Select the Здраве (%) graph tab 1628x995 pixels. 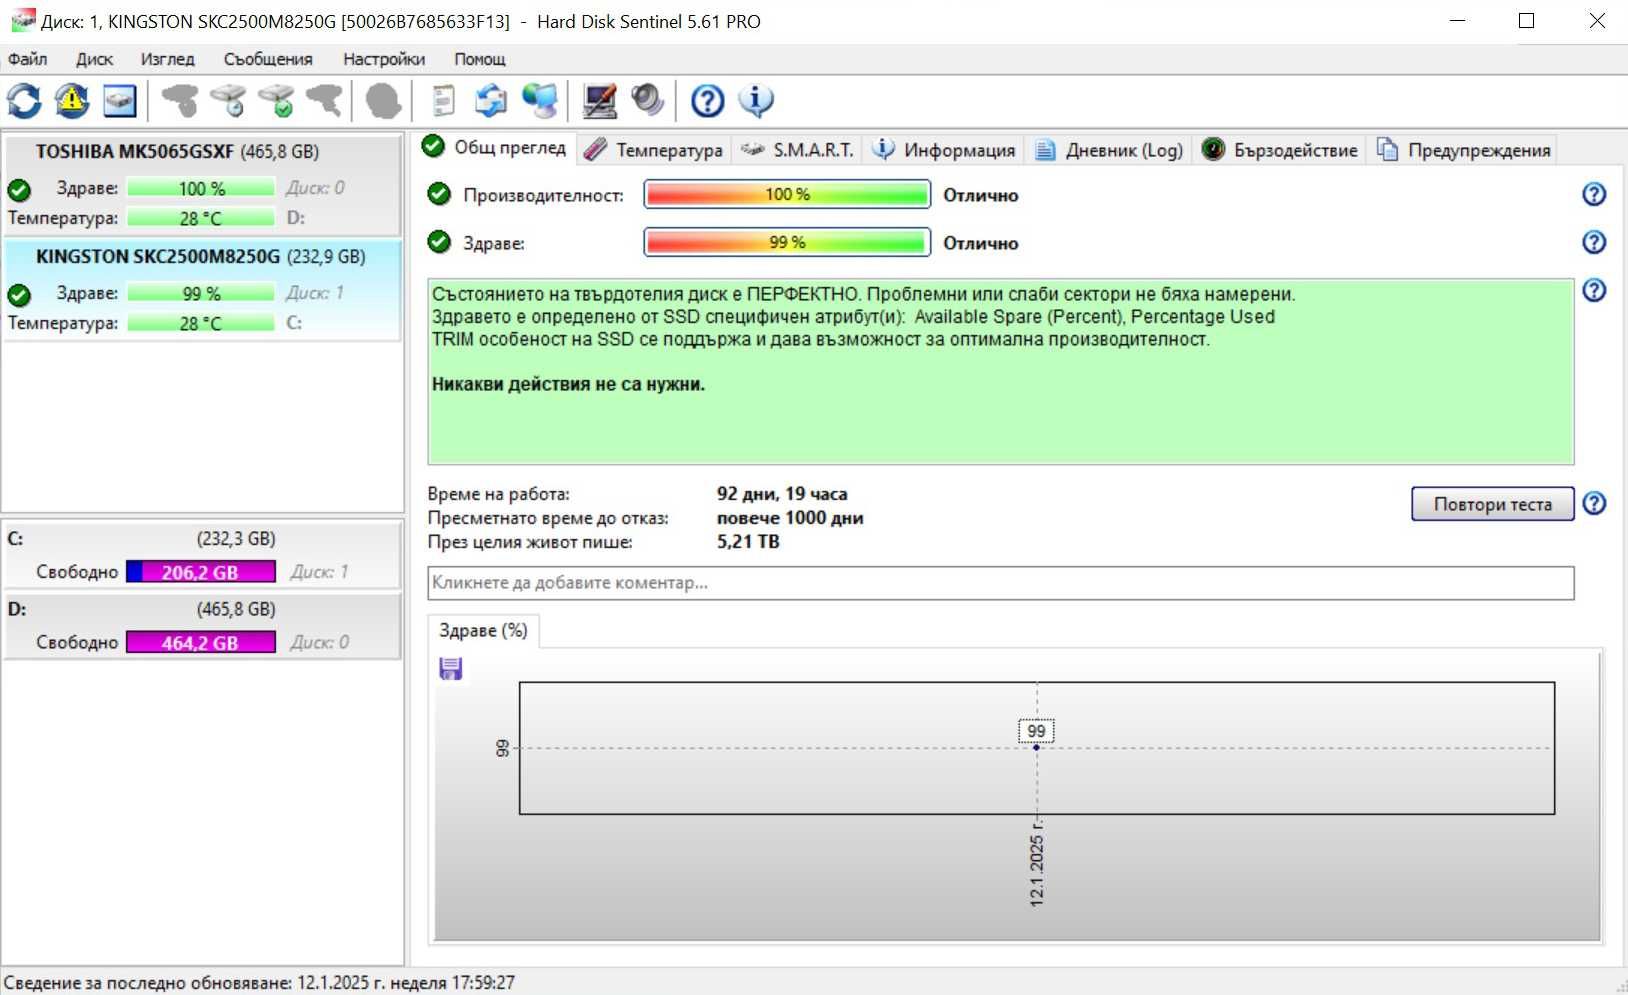(484, 631)
